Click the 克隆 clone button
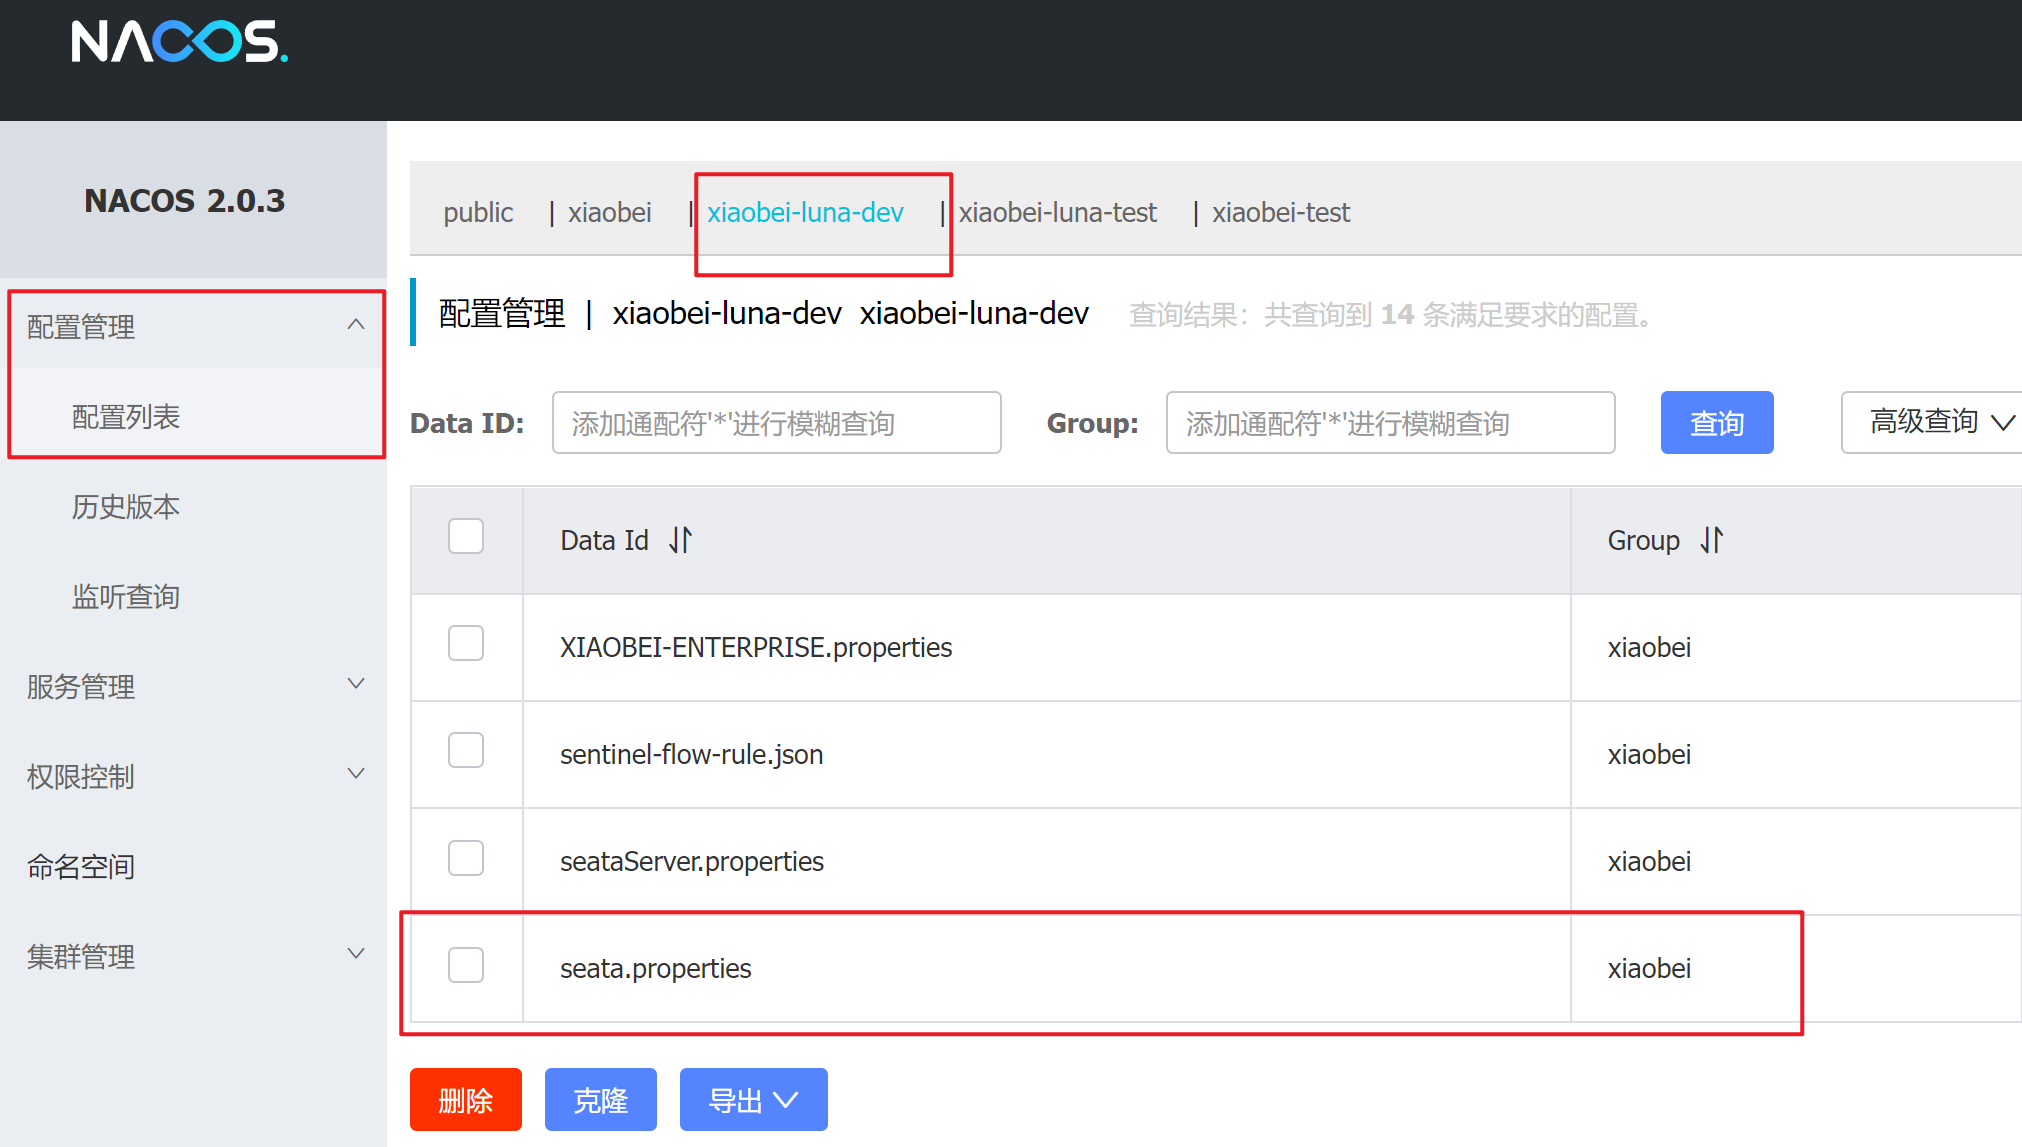Viewport: 2022px width, 1147px height. coord(600,1100)
